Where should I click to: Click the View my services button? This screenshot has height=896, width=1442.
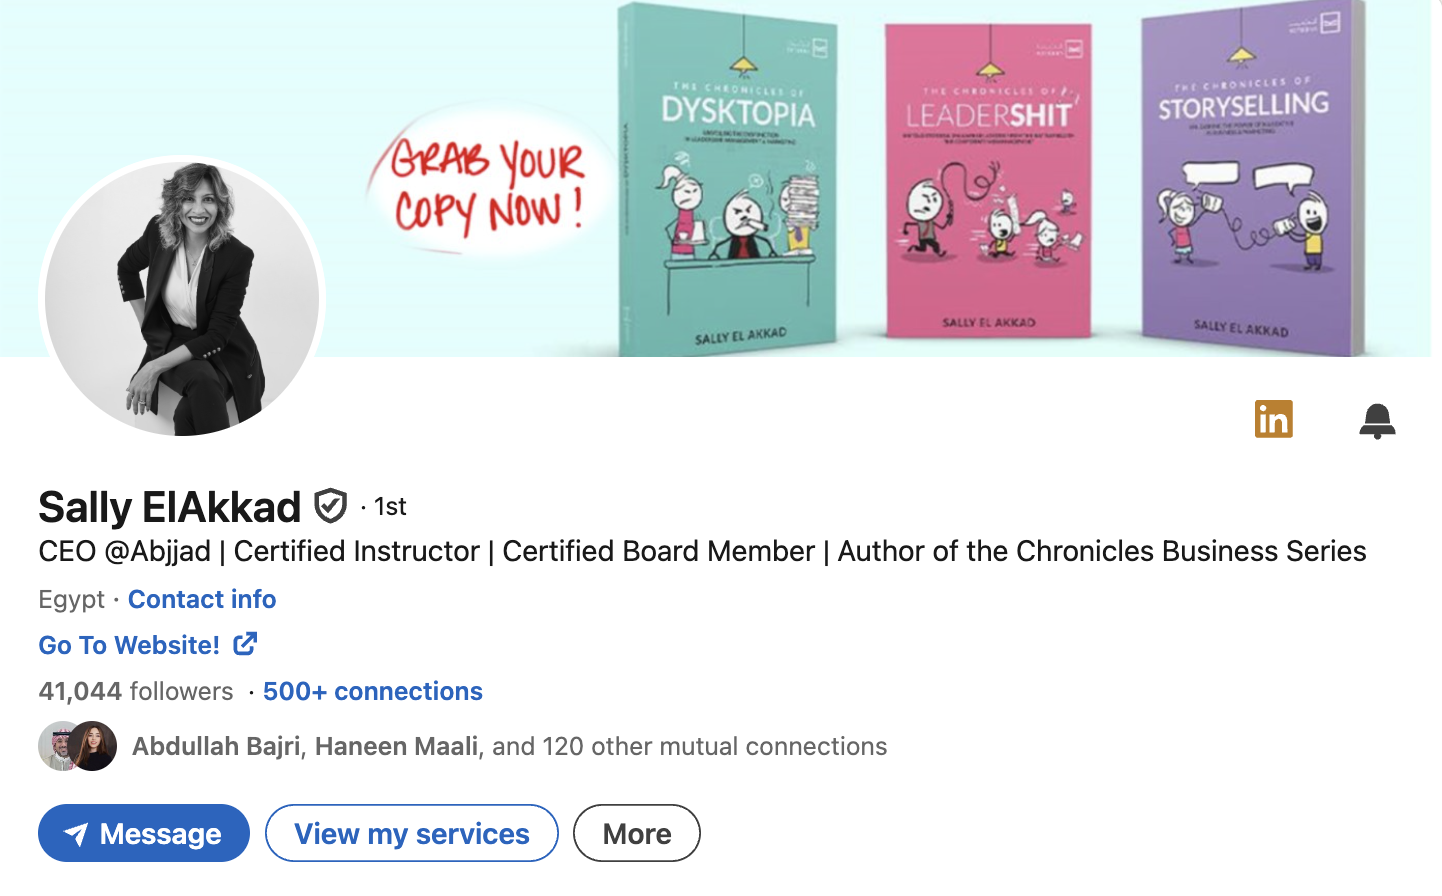coord(411,833)
